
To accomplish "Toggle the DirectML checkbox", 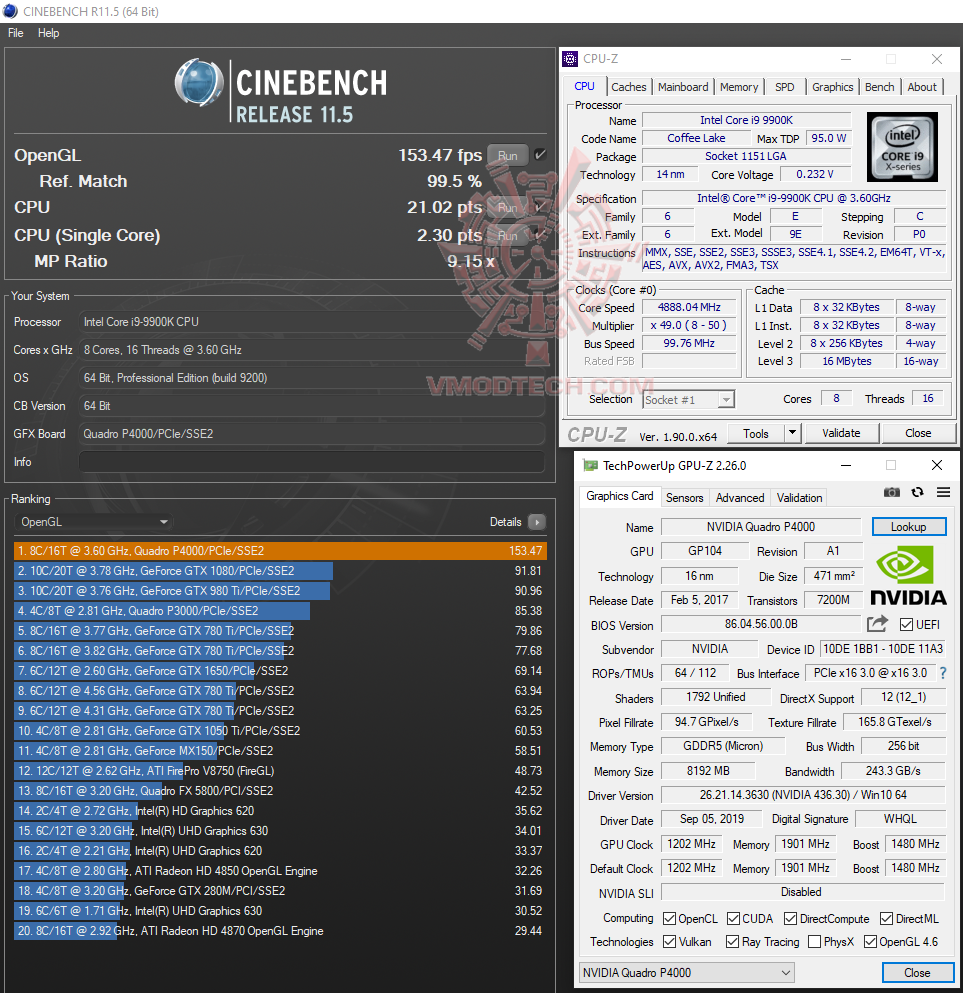I will (x=886, y=918).
